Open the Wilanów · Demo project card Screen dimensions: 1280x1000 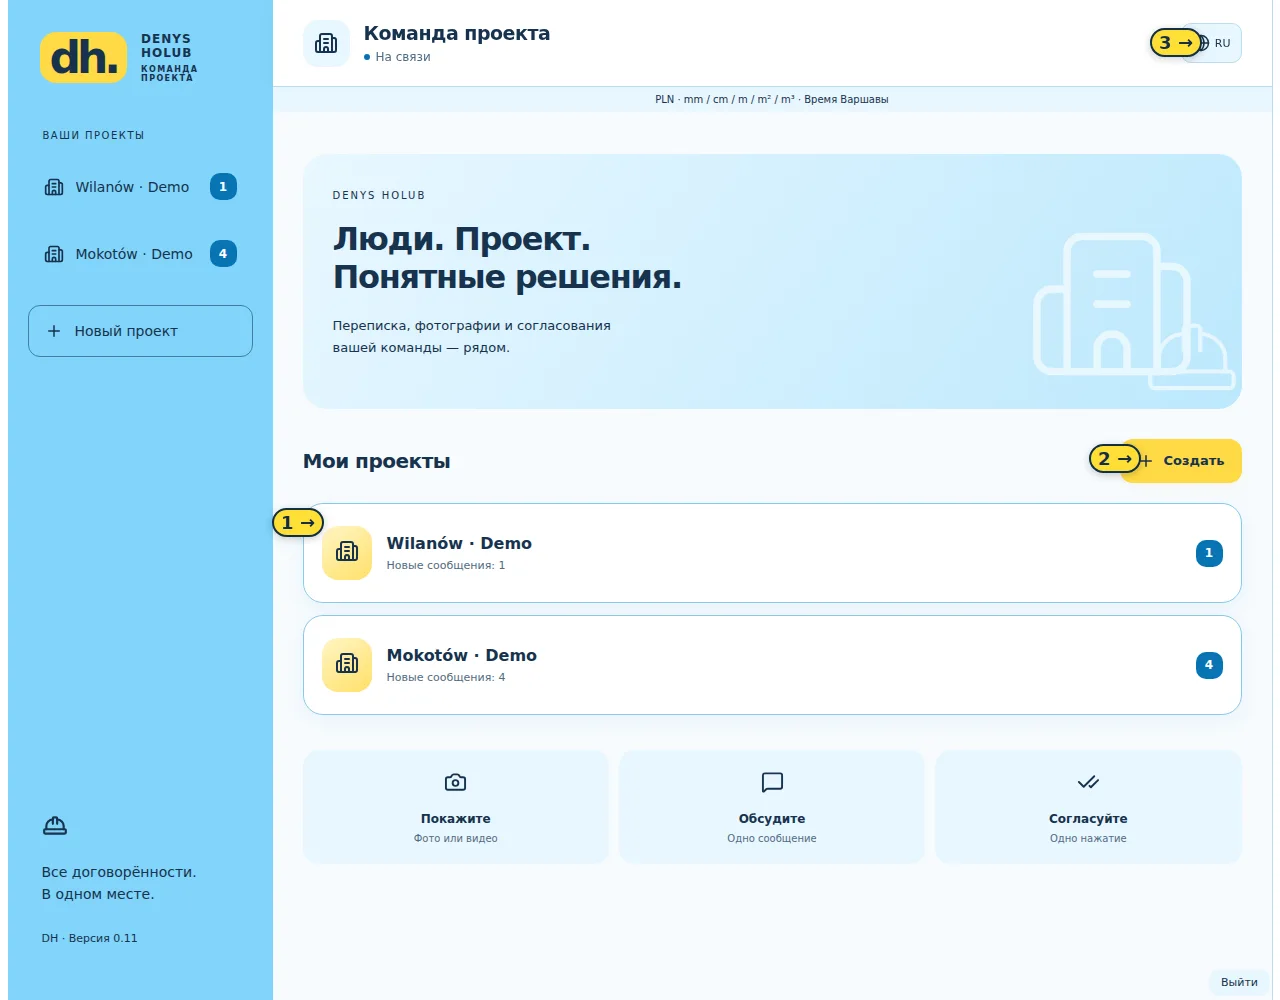pos(772,553)
